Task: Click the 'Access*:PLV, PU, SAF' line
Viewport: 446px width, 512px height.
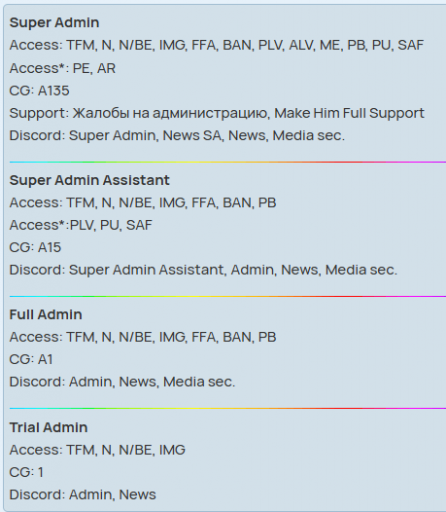Action: 81,225
